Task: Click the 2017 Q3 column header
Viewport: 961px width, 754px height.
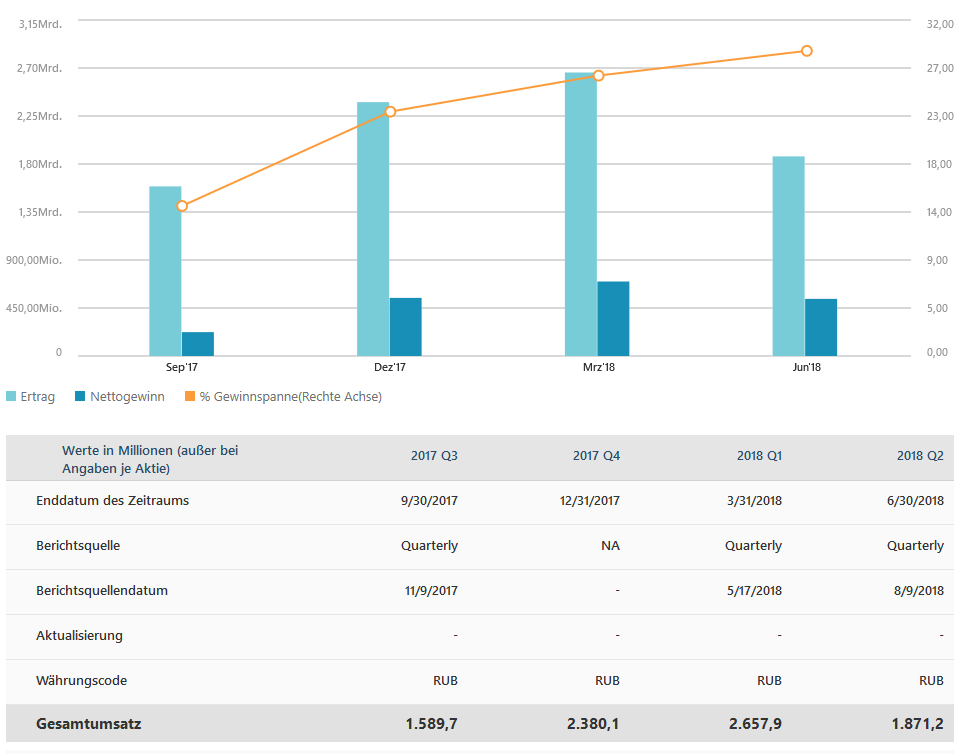Action: 434,456
